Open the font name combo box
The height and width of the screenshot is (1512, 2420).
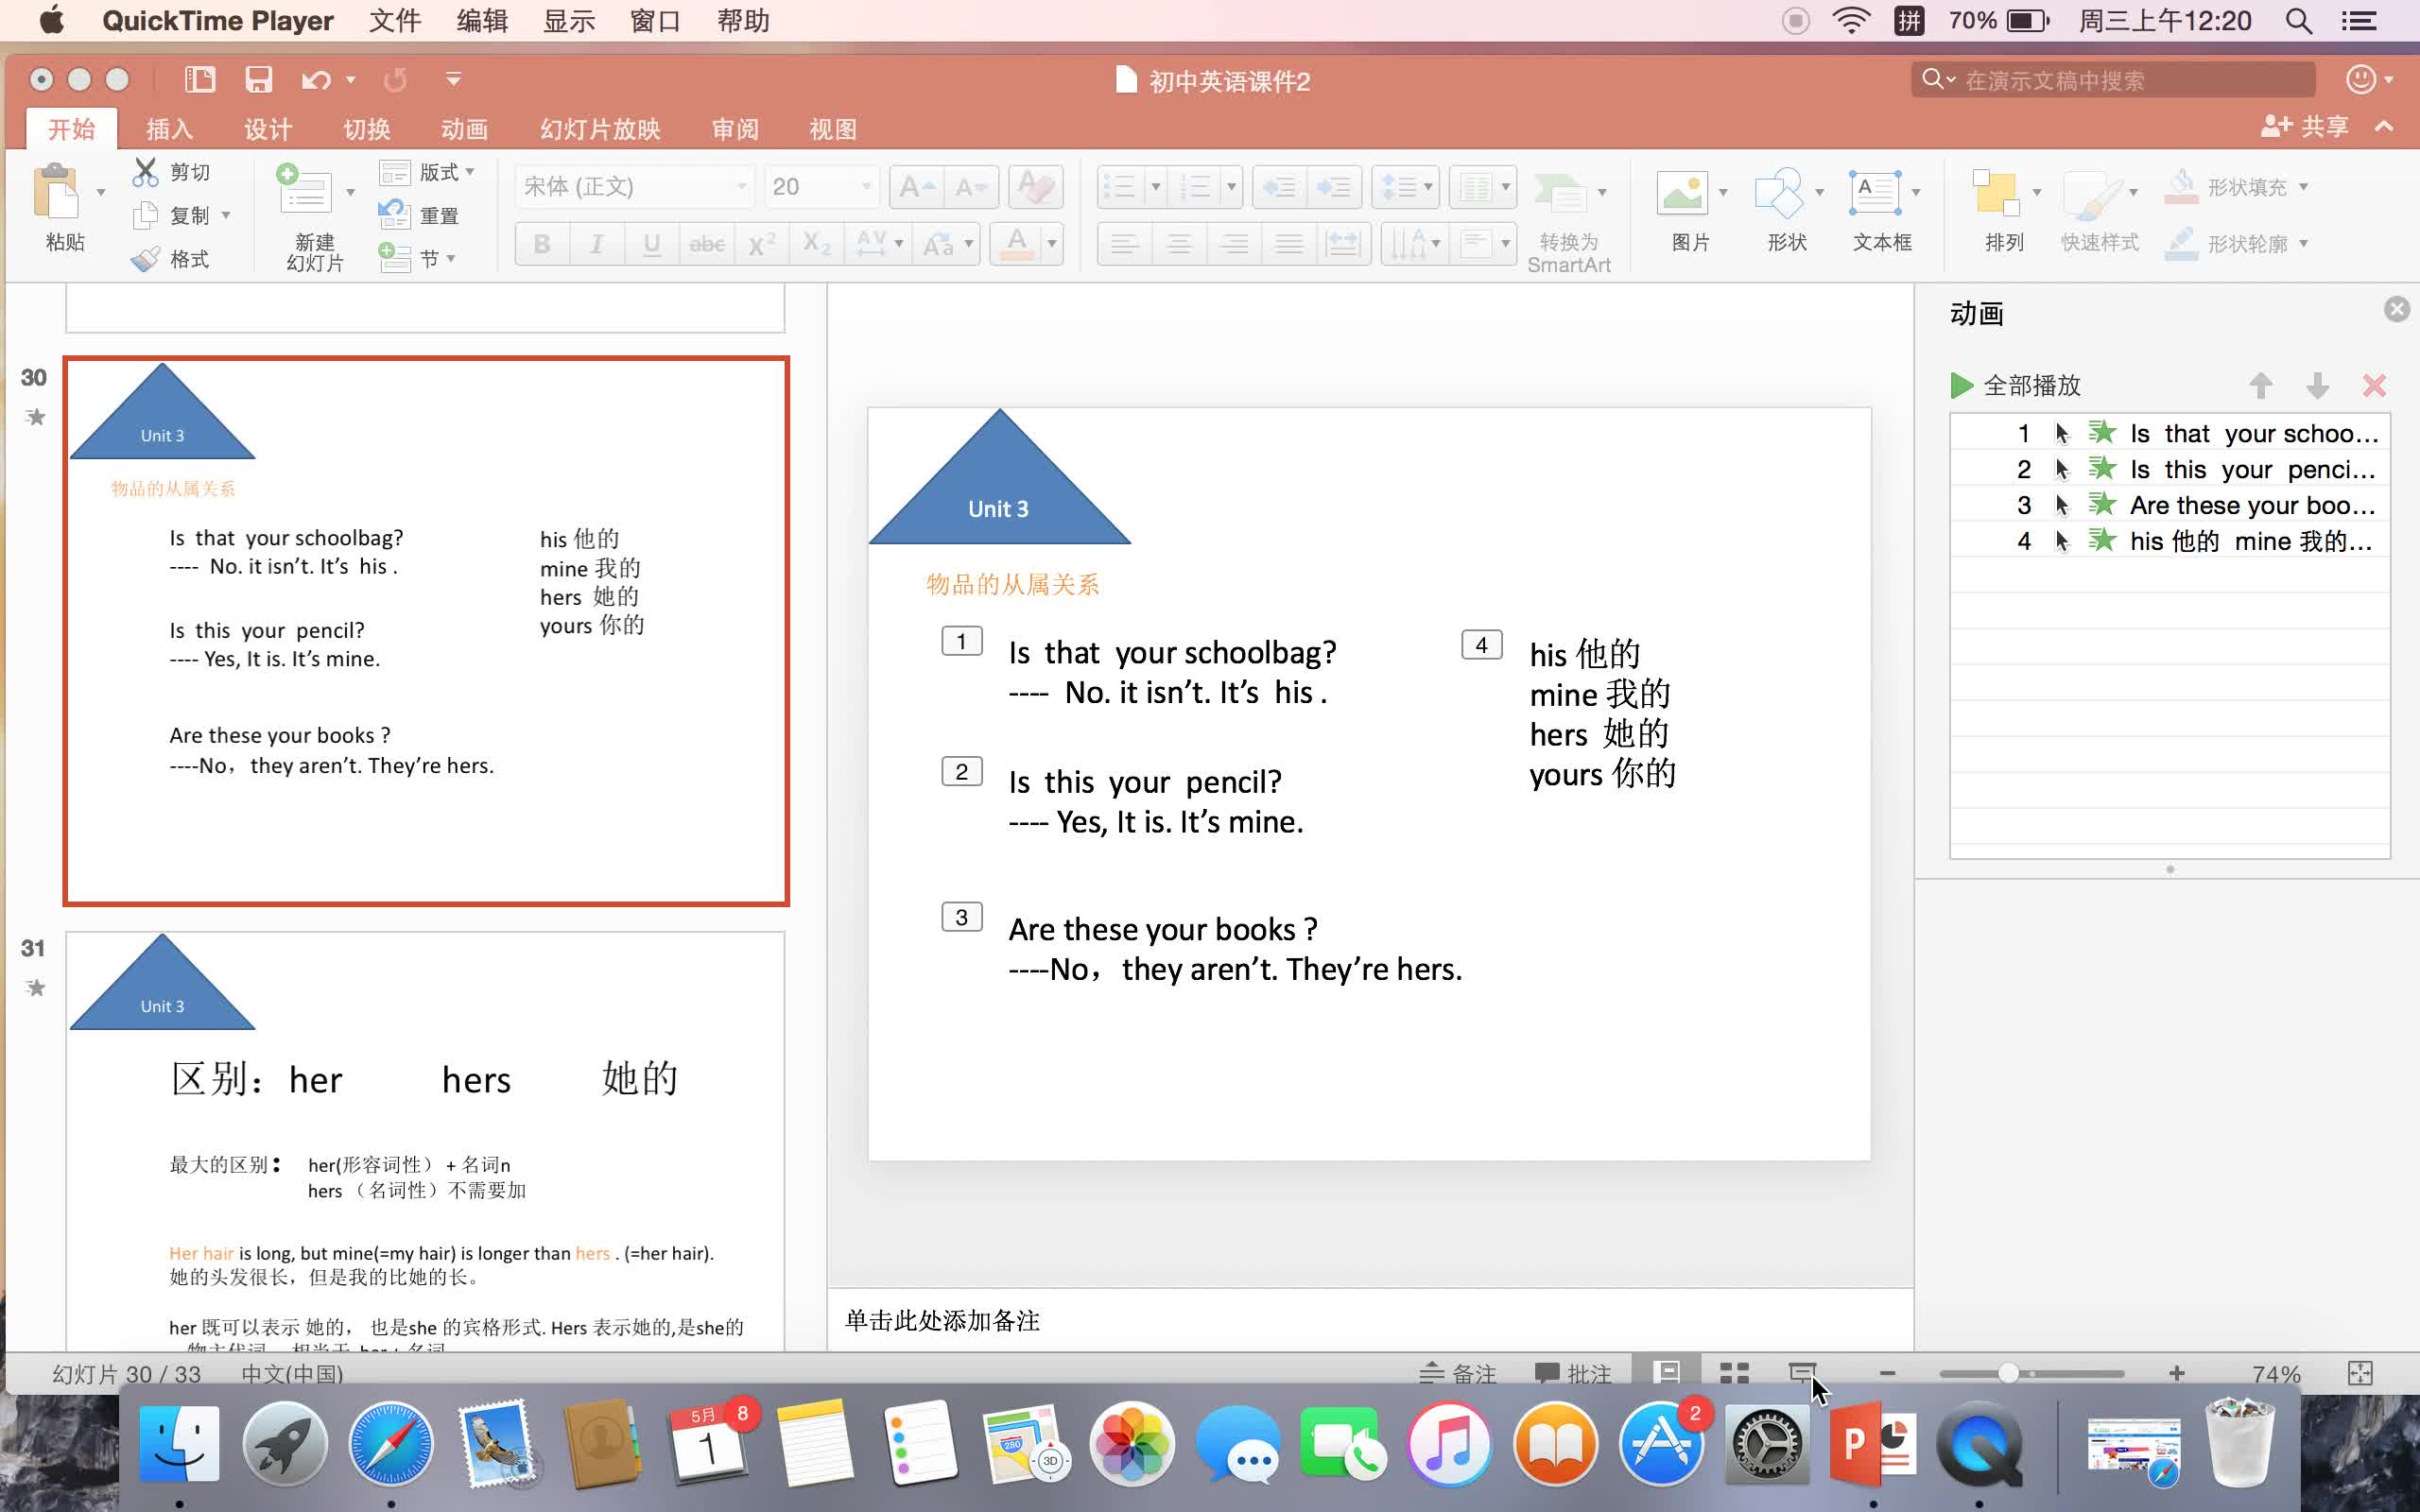click(x=634, y=187)
